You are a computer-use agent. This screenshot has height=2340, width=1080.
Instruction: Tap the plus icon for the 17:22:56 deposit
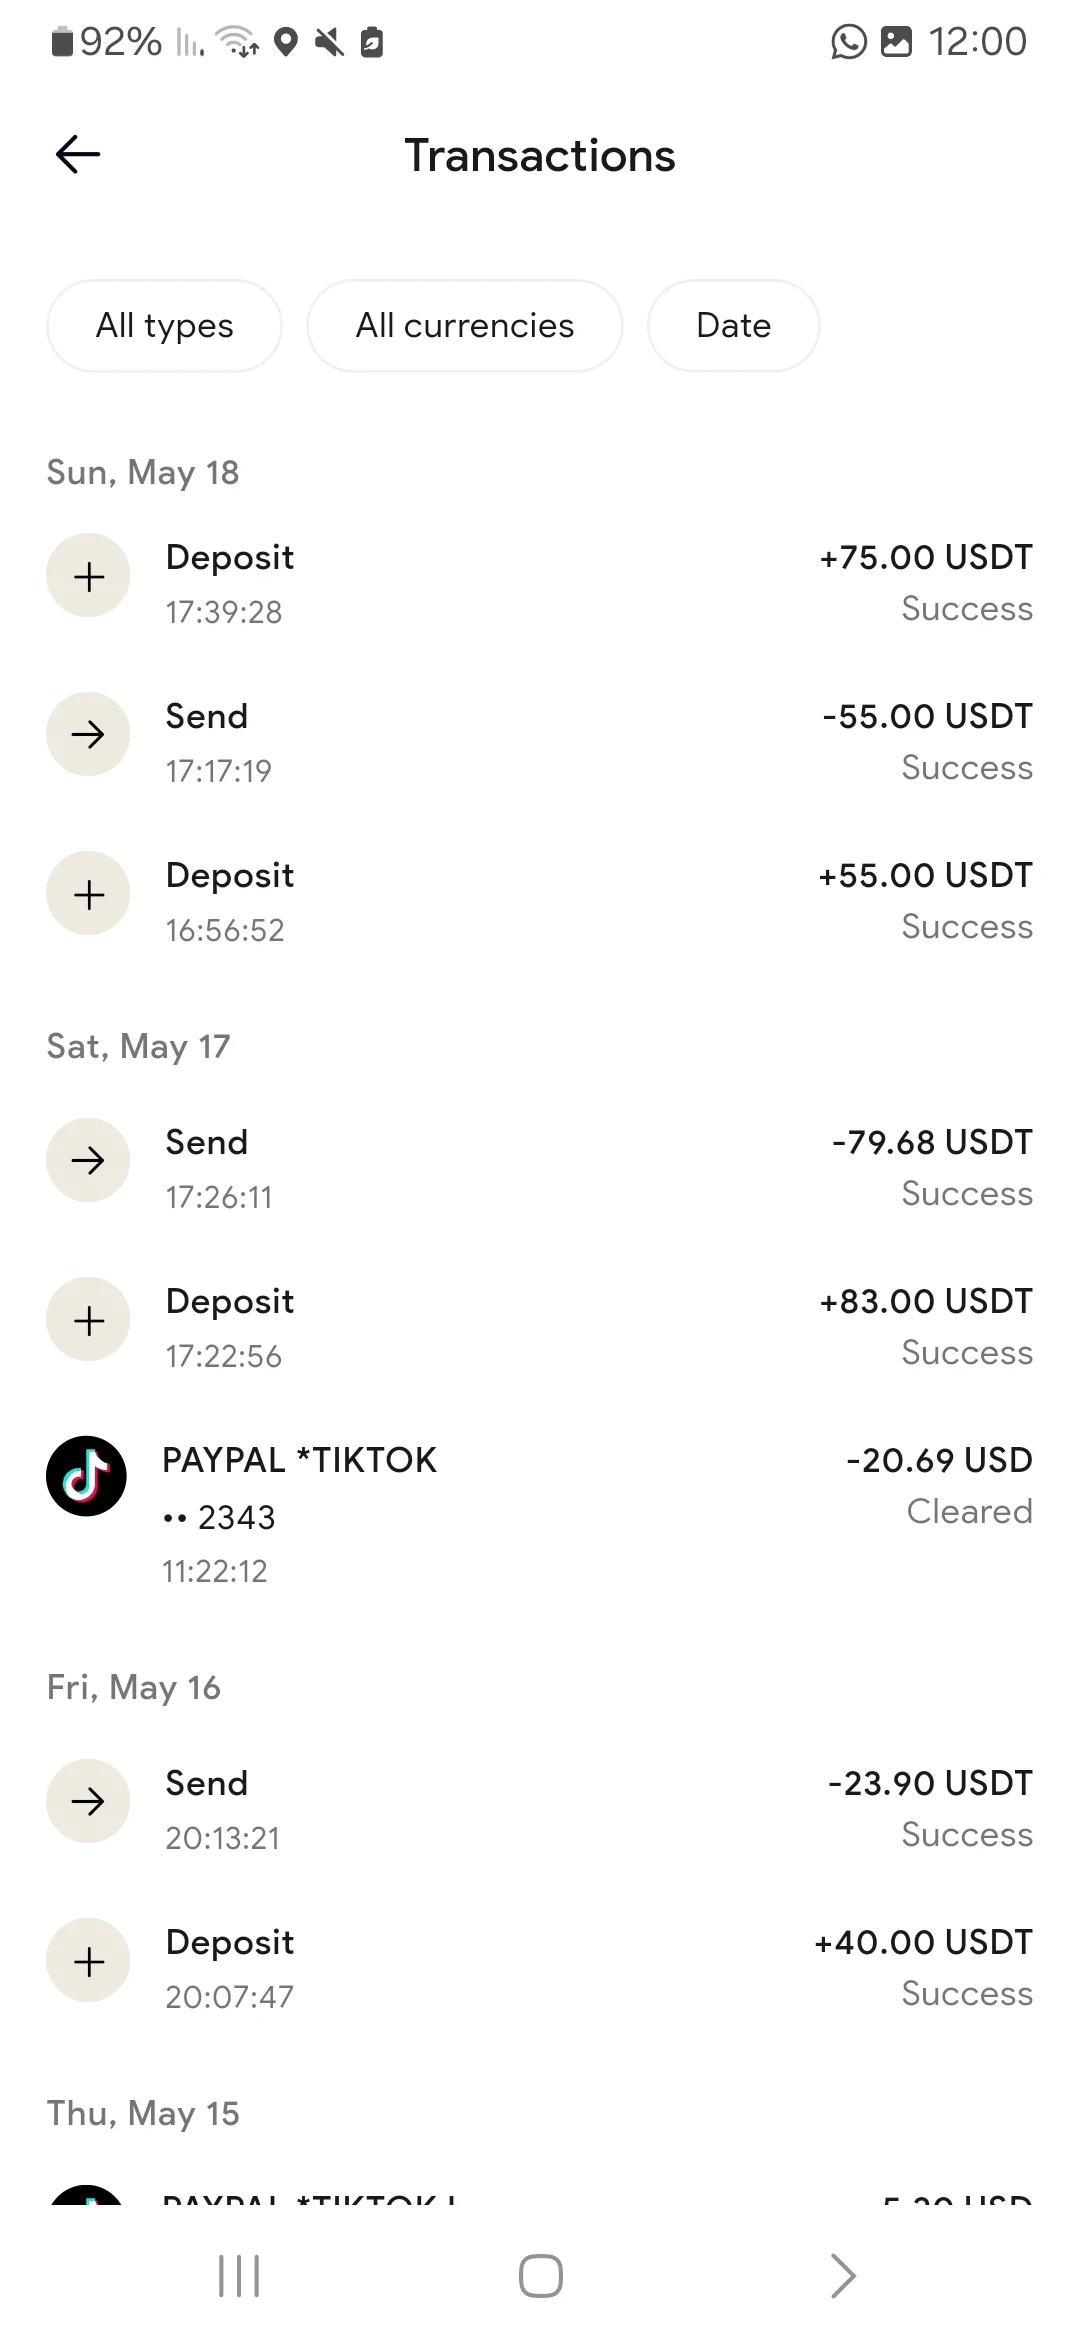click(88, 1320)
